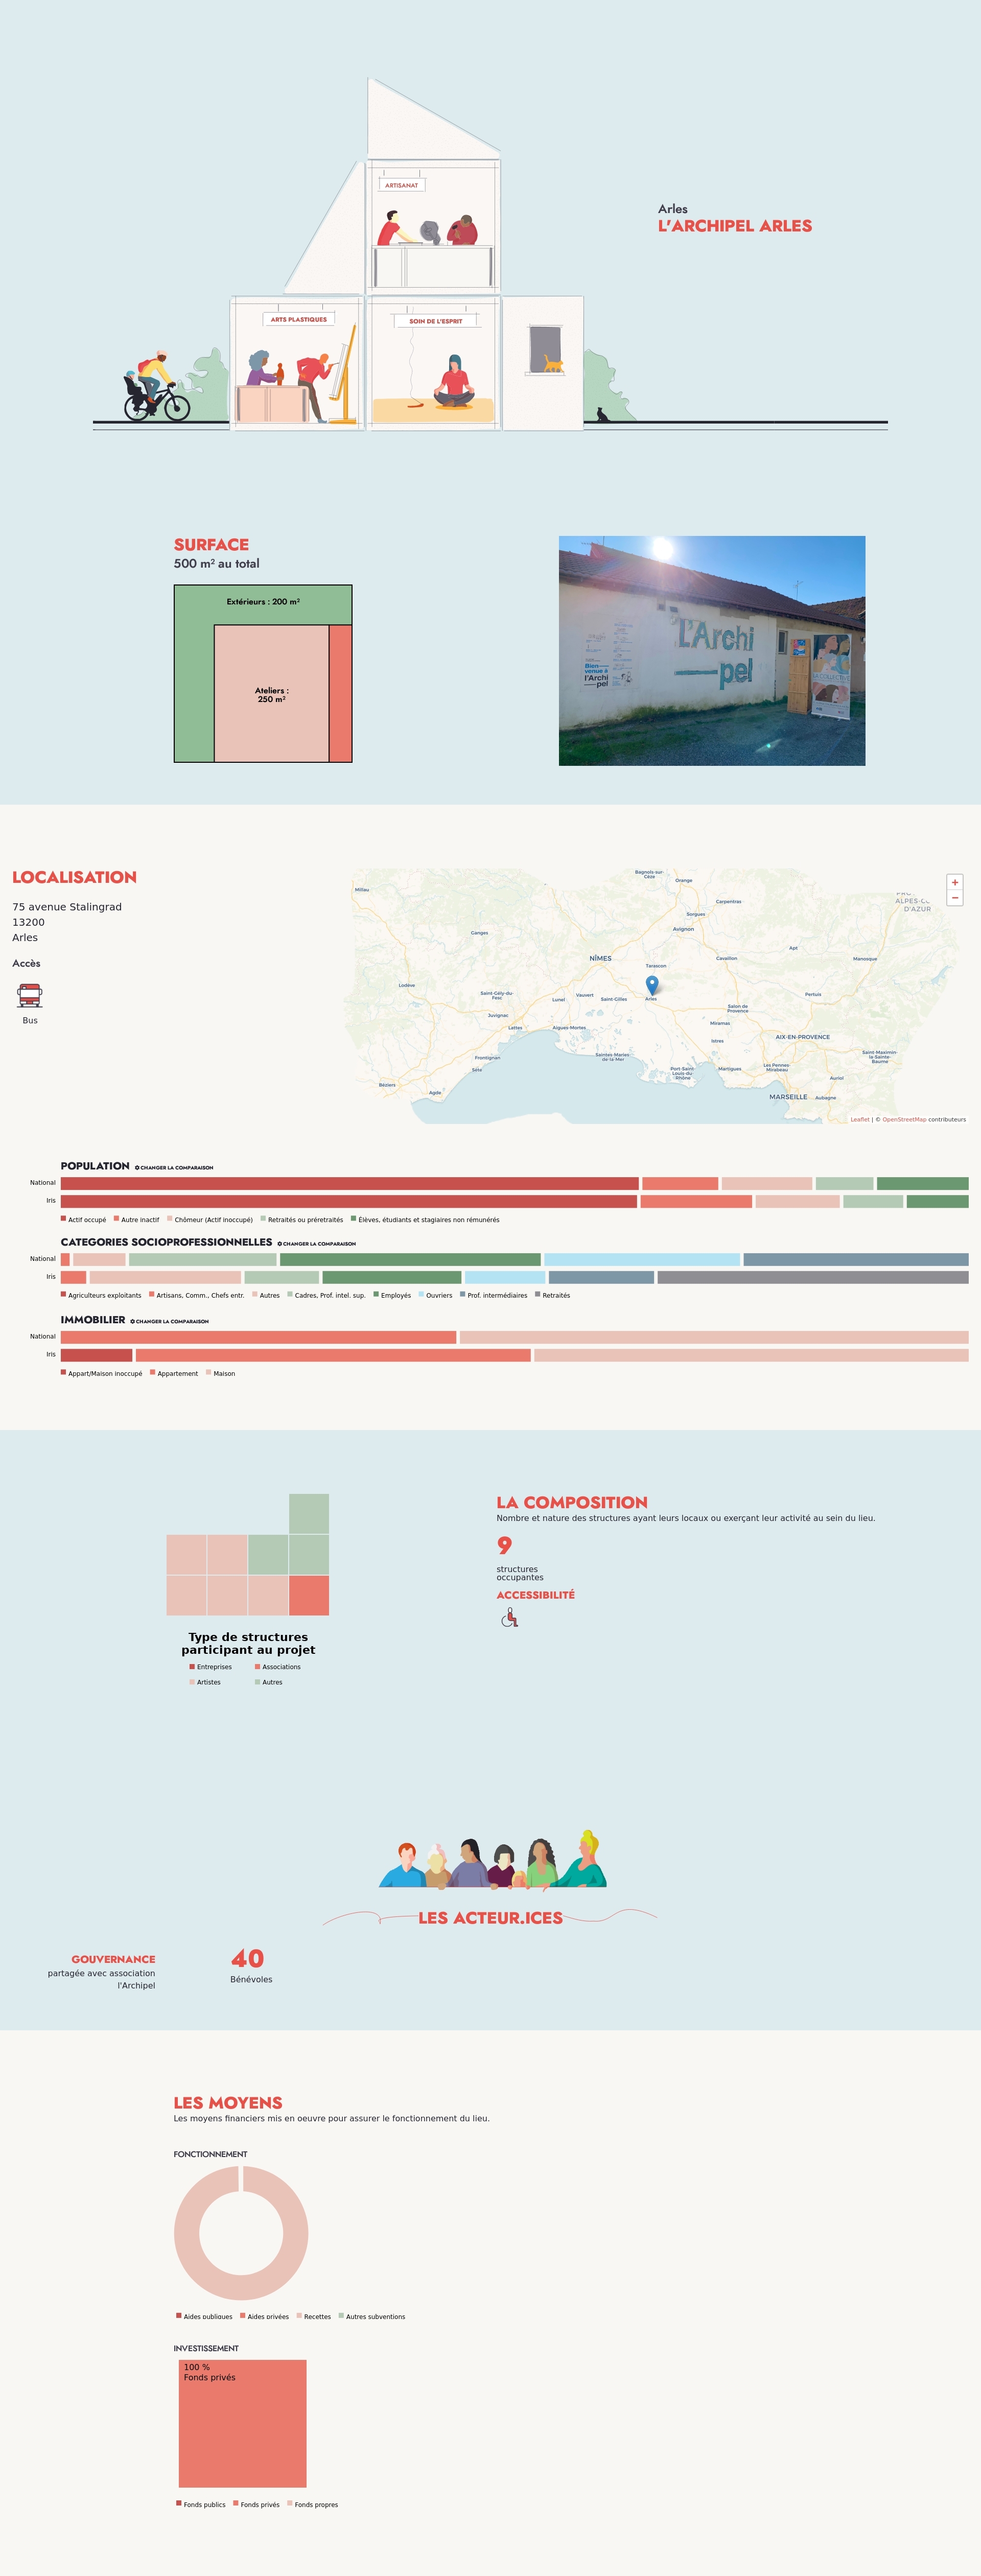The height and width of the screenshot is (2576, 981).
Task: Click the red Bus access icon
Action: (x=30, y=995)
